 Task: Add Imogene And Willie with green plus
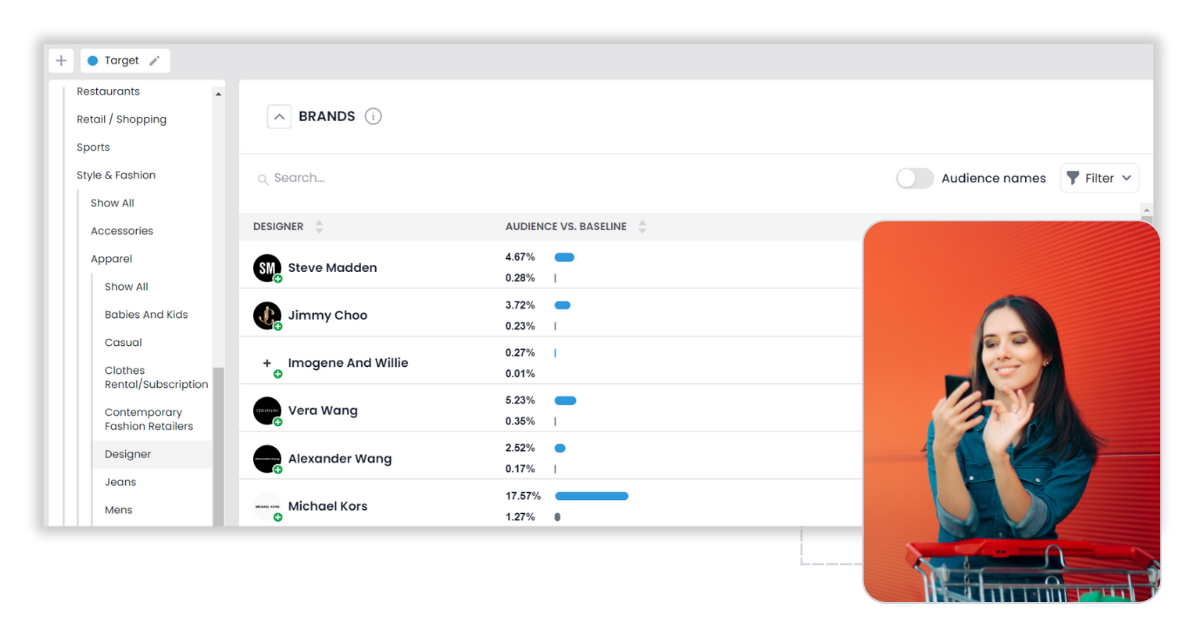278,374
